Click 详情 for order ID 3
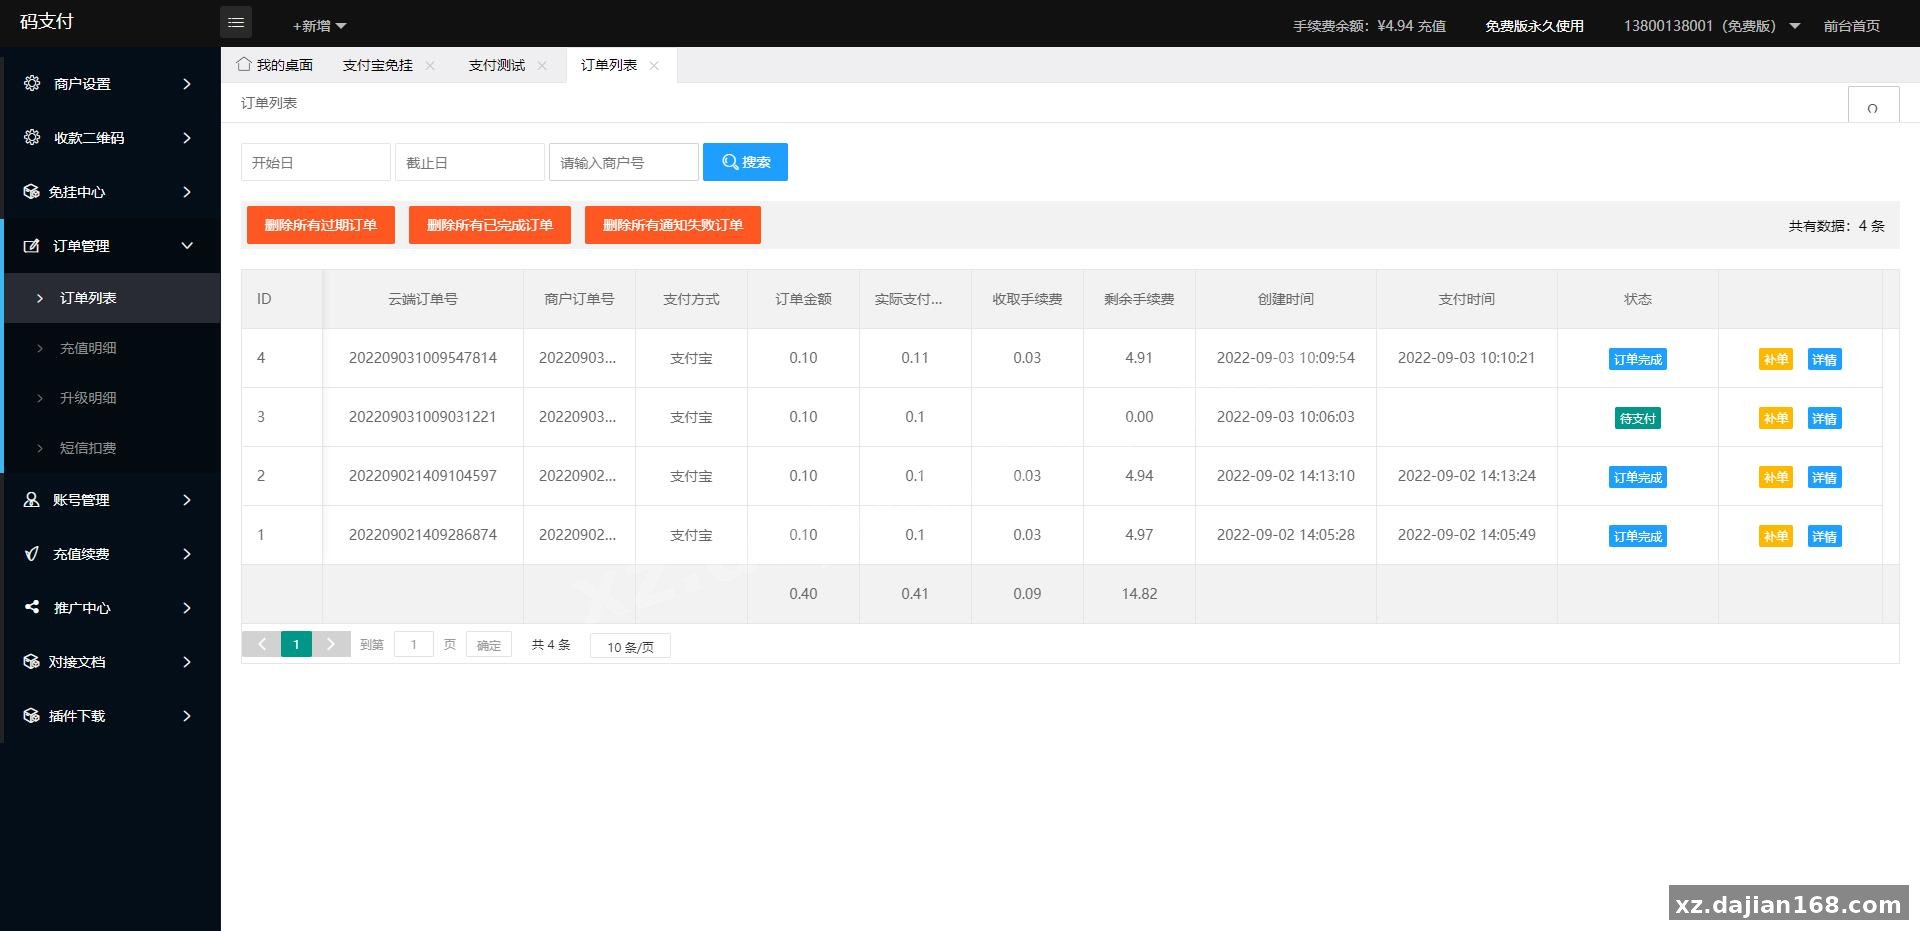1920x931 pixels. click(1825, 418)
